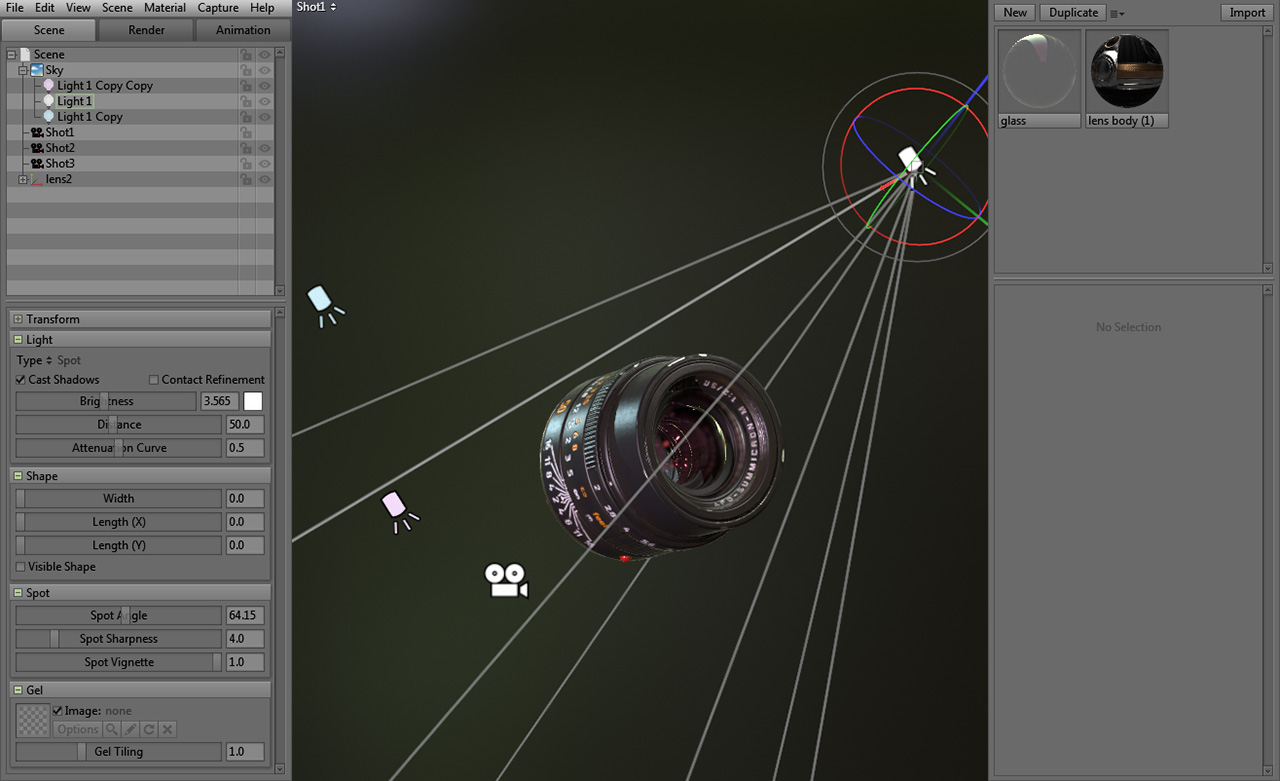The height and width of the screenshot is (781, 1280).
Task: Expand the lens2 tree node
Action: click(x=23, y=179)
